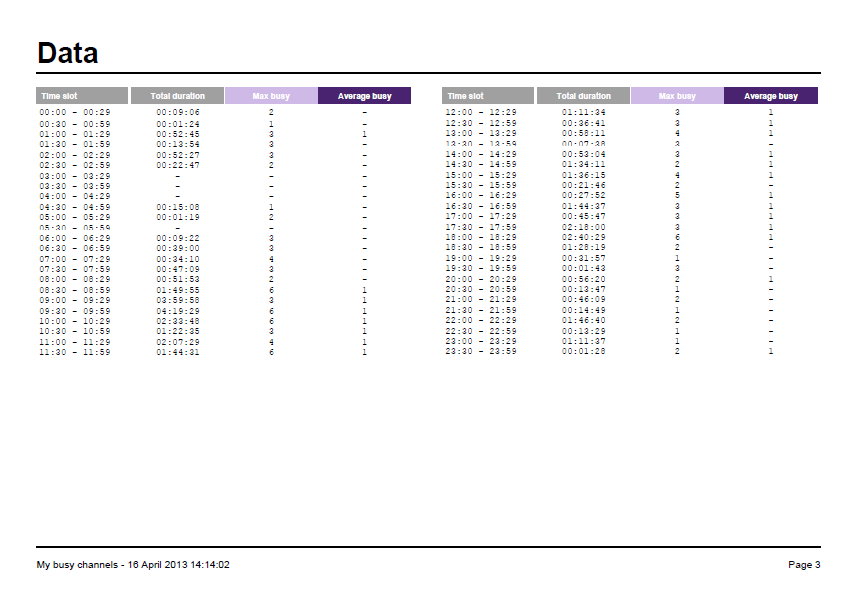
Task: Click the right table's Total duration header
Action: pos(583,96)
